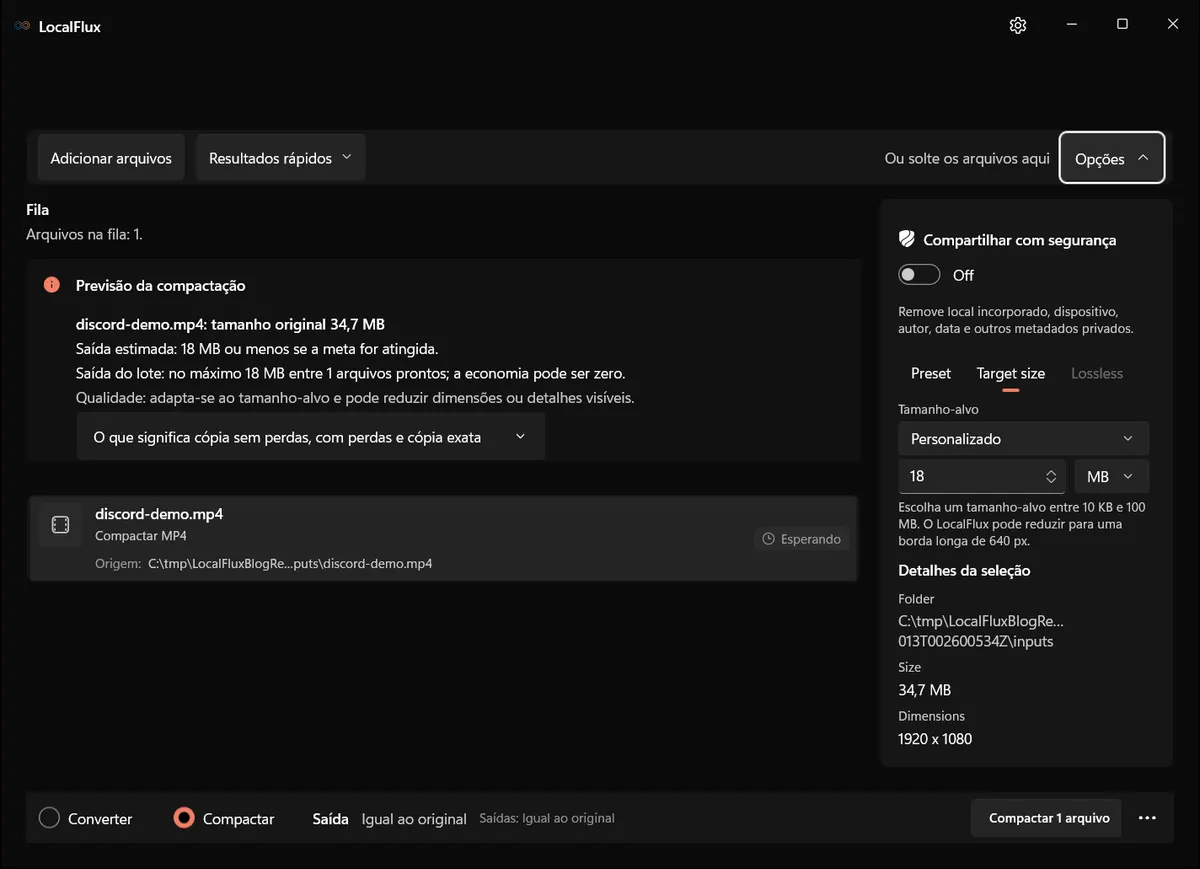
Task: Toggle the Compartilhar com segurança switch
Action: [920, 275]
